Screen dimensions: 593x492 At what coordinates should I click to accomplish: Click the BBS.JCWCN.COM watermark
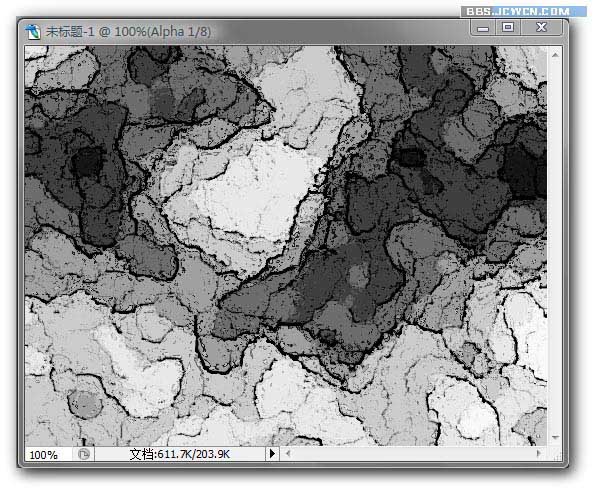pyautogui.click(x=518, y=11)
